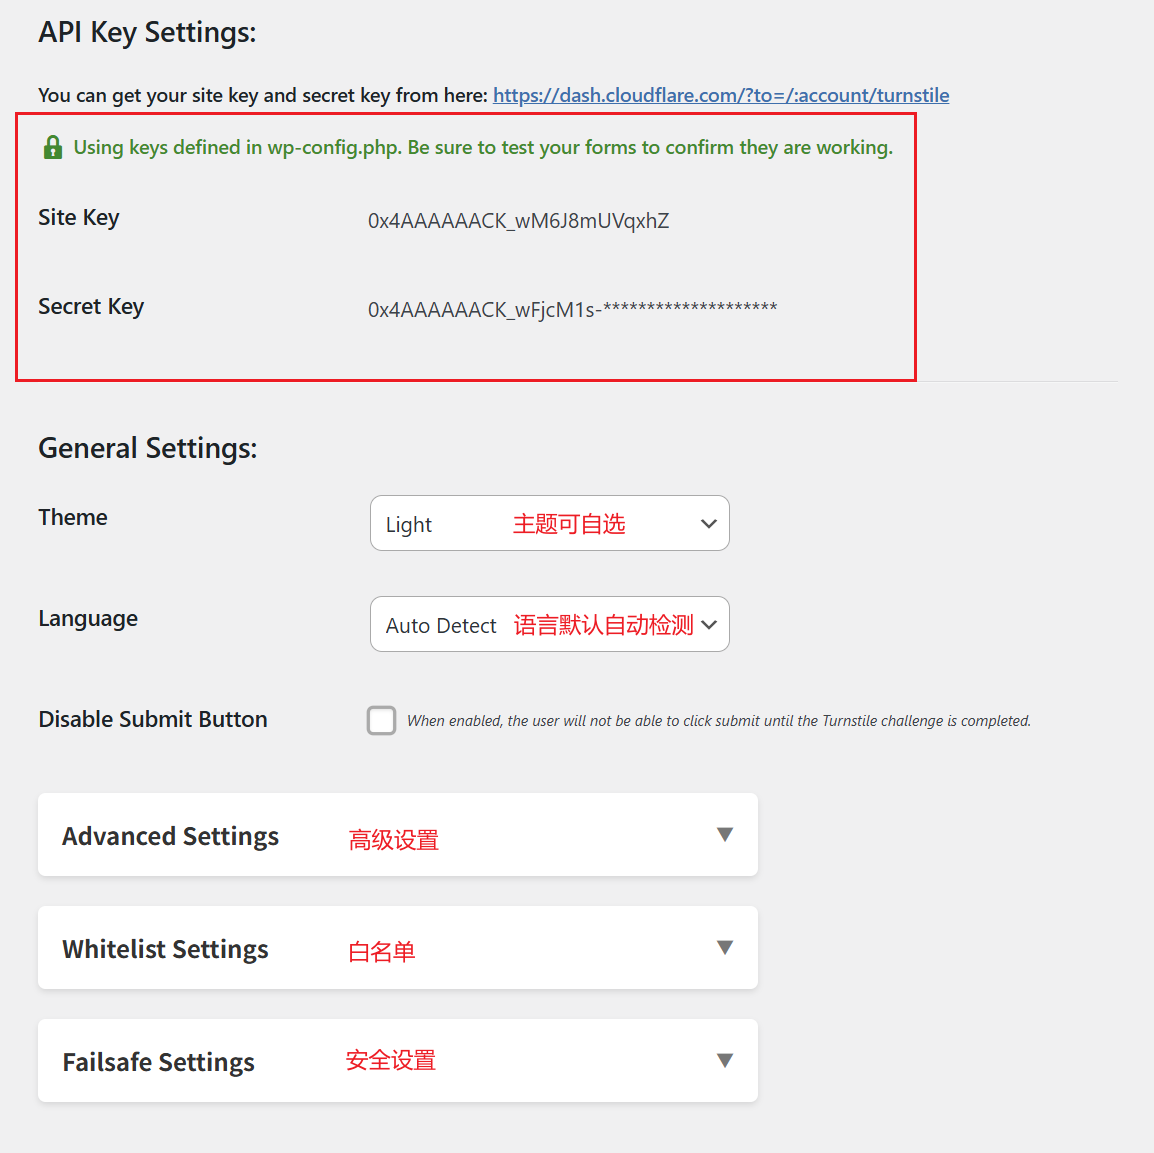Open the Cloudflare Turnstile dashboard link
The height and width of the screenshot is (1153, 1154).
[x=720, y=95]
